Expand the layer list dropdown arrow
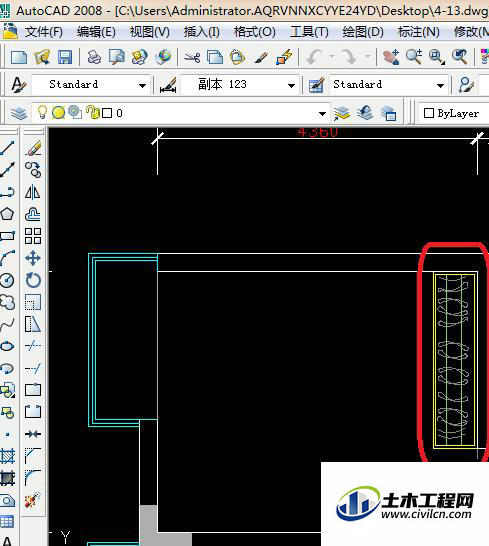Viewport: 489px width, 546px height. pyautogui.click(x=323, y=114)
